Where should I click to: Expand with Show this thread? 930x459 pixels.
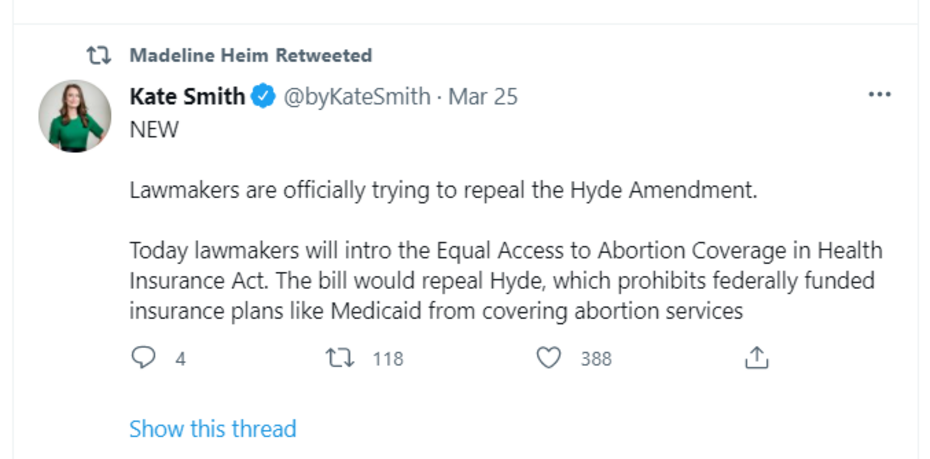click(213, 429)
